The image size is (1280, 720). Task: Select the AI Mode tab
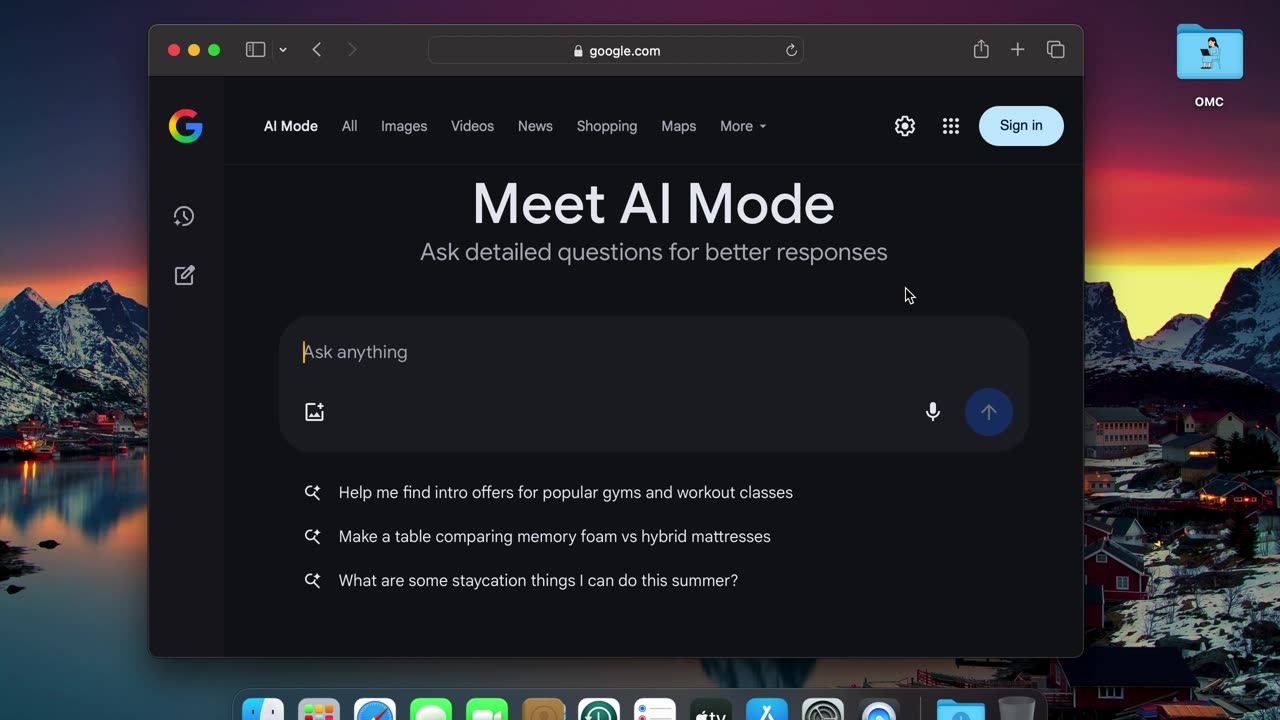[x=291, y=126]
